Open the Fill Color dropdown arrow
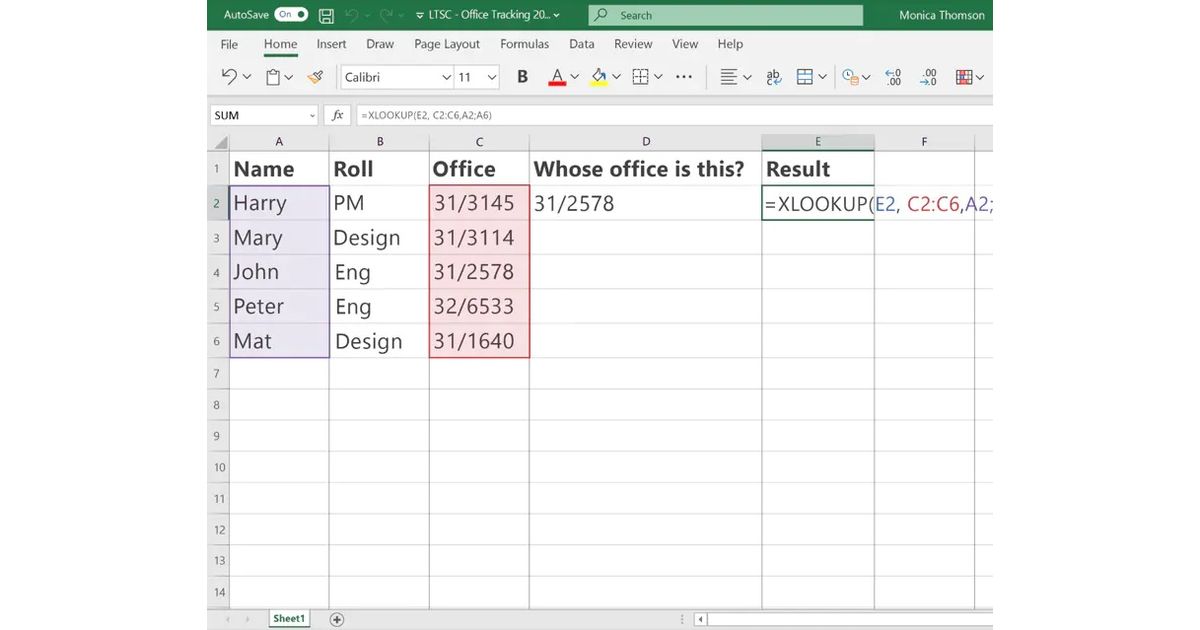Image resolution: width=1200 pixels, height=630 pixels. [x=616, y=77]
